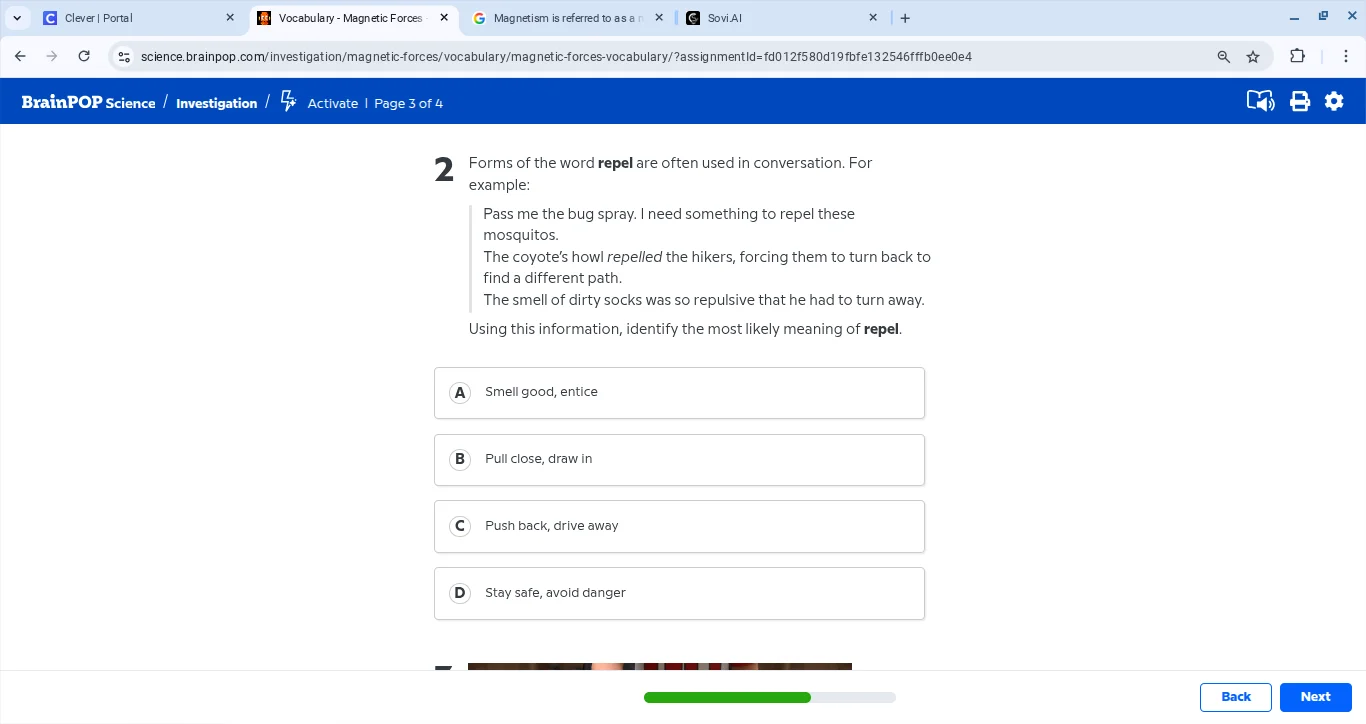Click the zoom magnifier icon in address bar

click(x=1223, y=57)
